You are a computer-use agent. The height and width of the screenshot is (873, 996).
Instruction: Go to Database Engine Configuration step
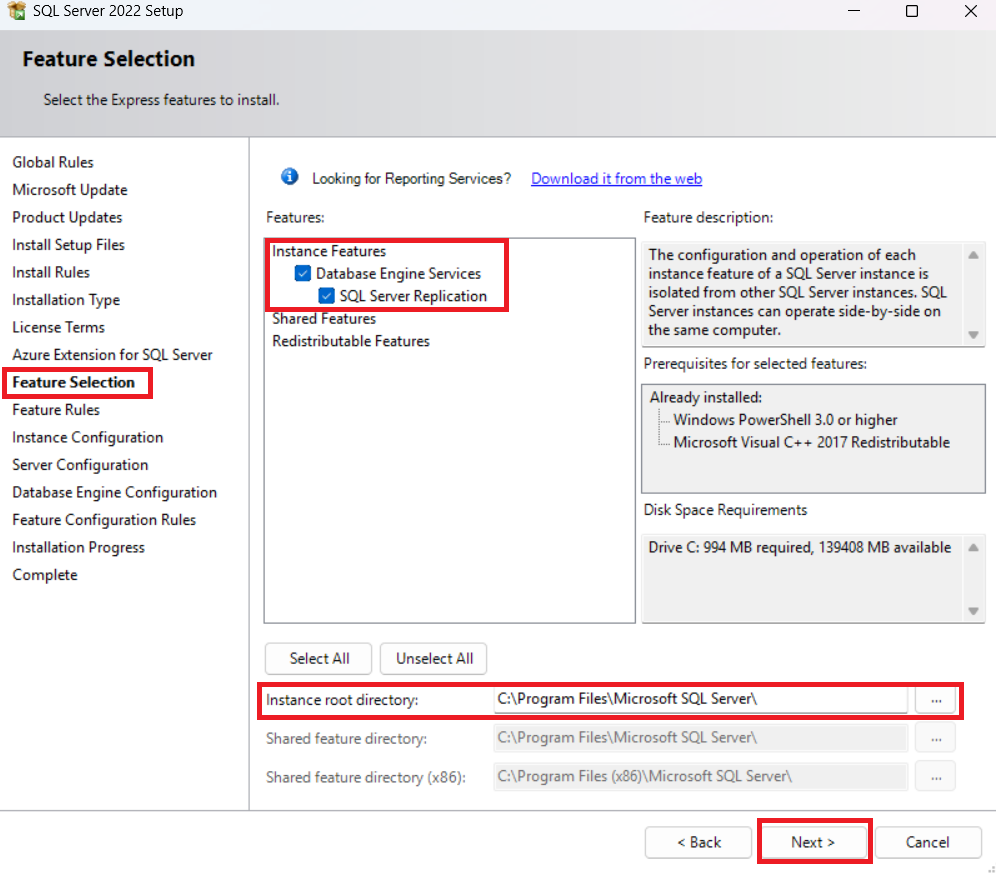(114, 492)
